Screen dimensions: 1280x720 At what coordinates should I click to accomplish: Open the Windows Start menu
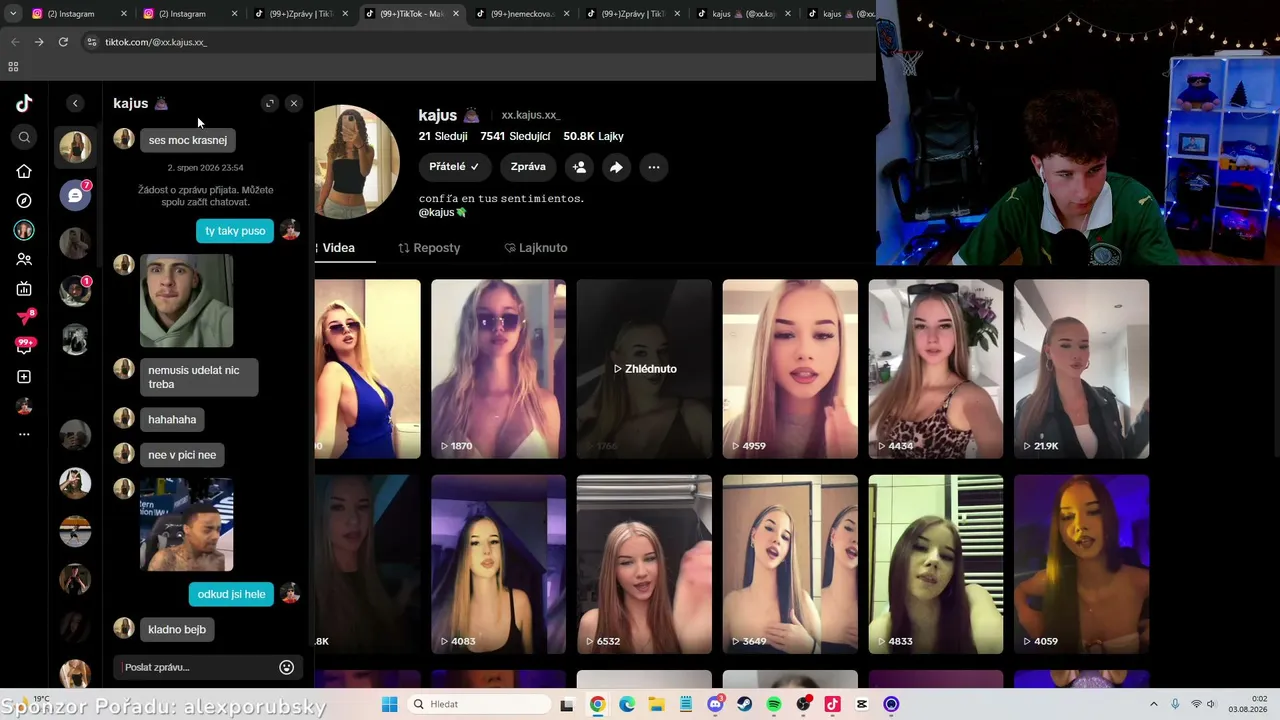tap(389, 704)
